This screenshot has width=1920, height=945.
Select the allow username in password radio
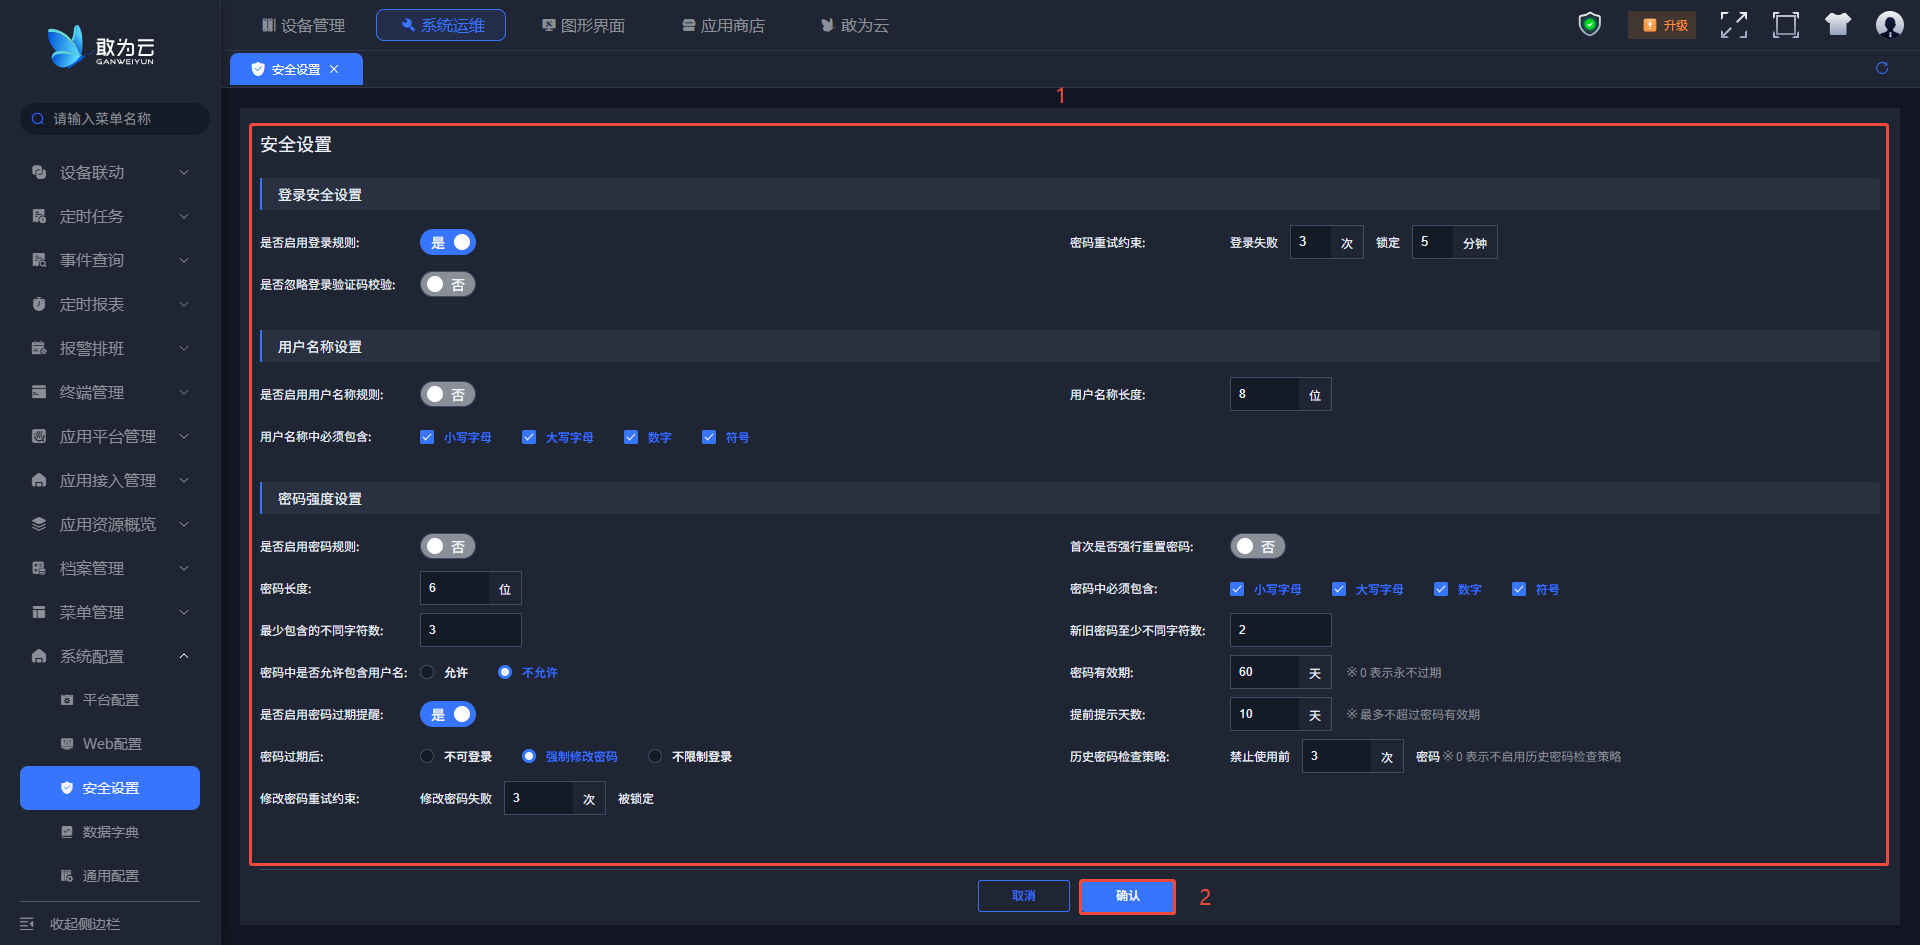[428, 672]
